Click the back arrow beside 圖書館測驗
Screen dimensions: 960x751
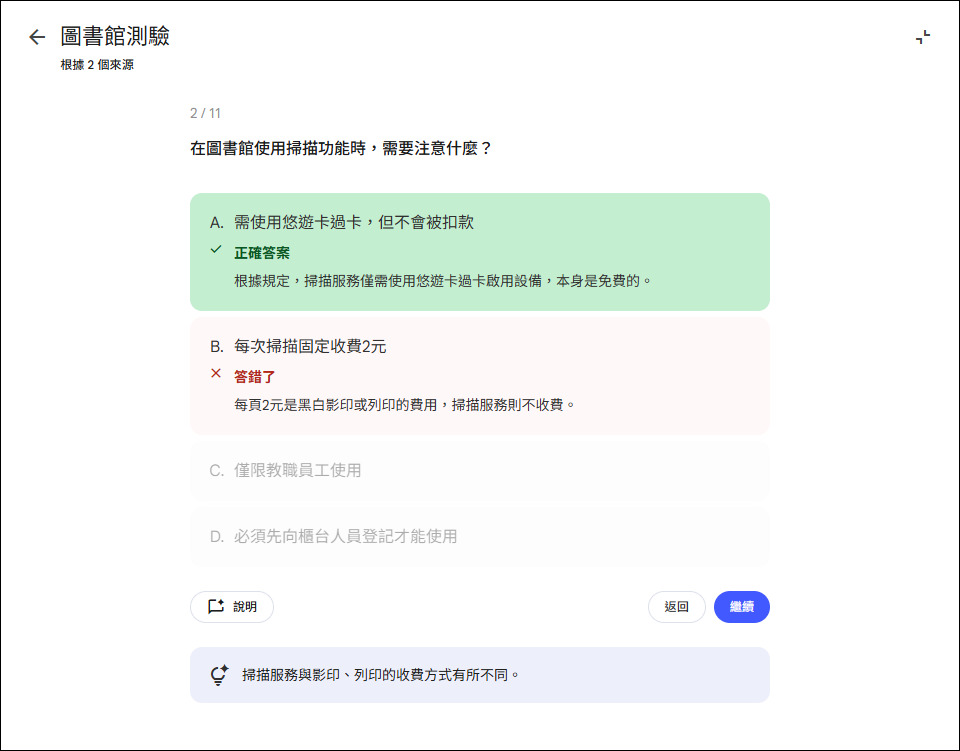[37, 37]
